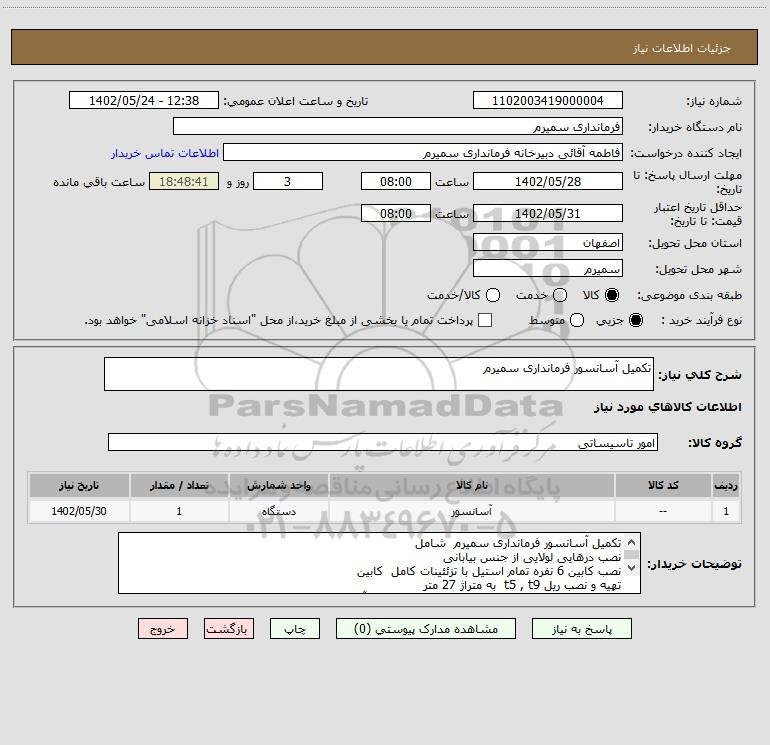This screenshot has width=770, height=745.
Task: Click the تعداد / مقدار column header
Action: (x=179, y=485)
